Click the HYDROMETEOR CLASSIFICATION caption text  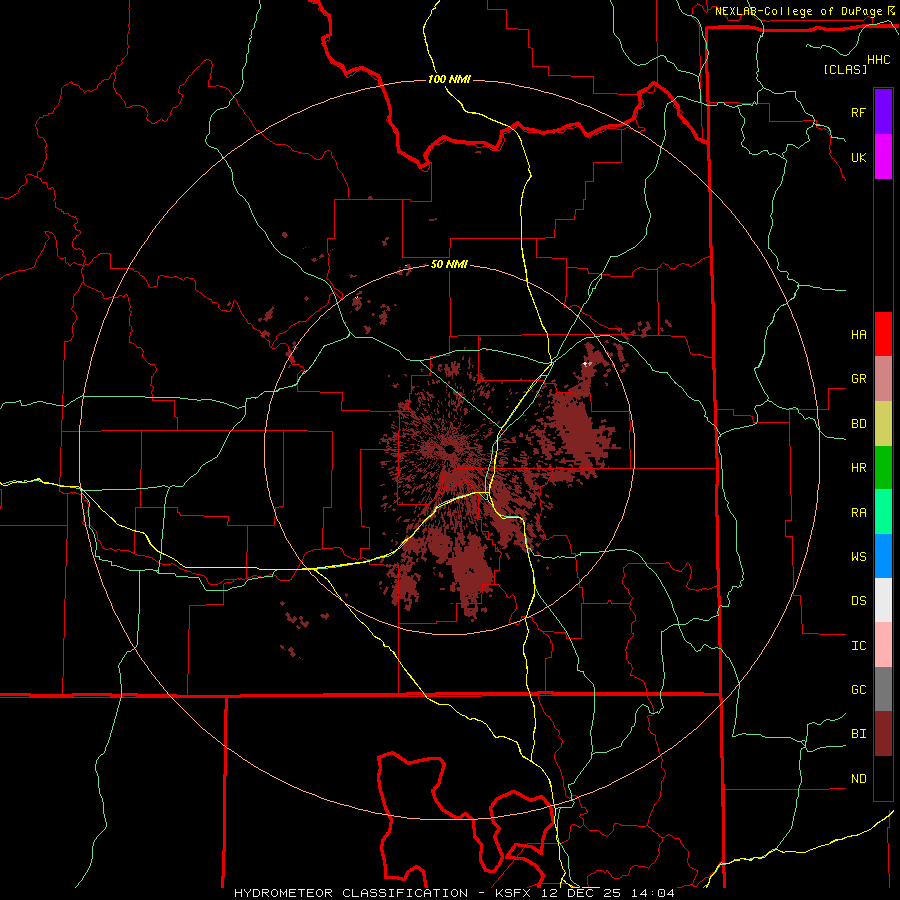(351, 893)
